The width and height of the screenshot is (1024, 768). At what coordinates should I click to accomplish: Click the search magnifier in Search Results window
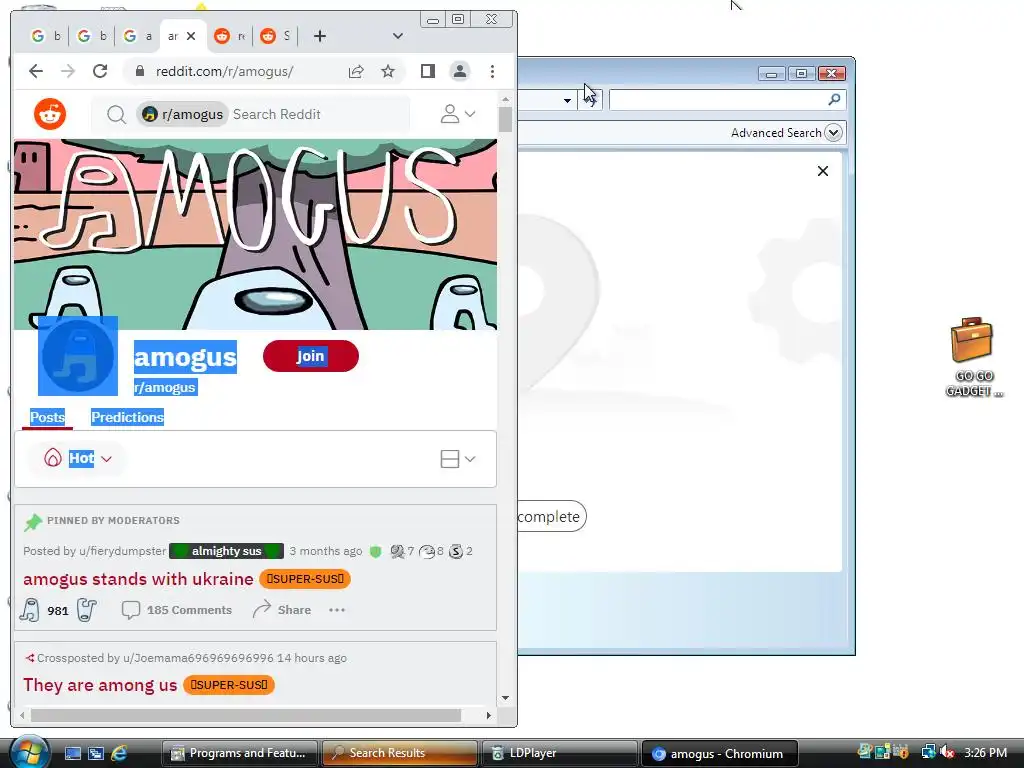(834, 99)
